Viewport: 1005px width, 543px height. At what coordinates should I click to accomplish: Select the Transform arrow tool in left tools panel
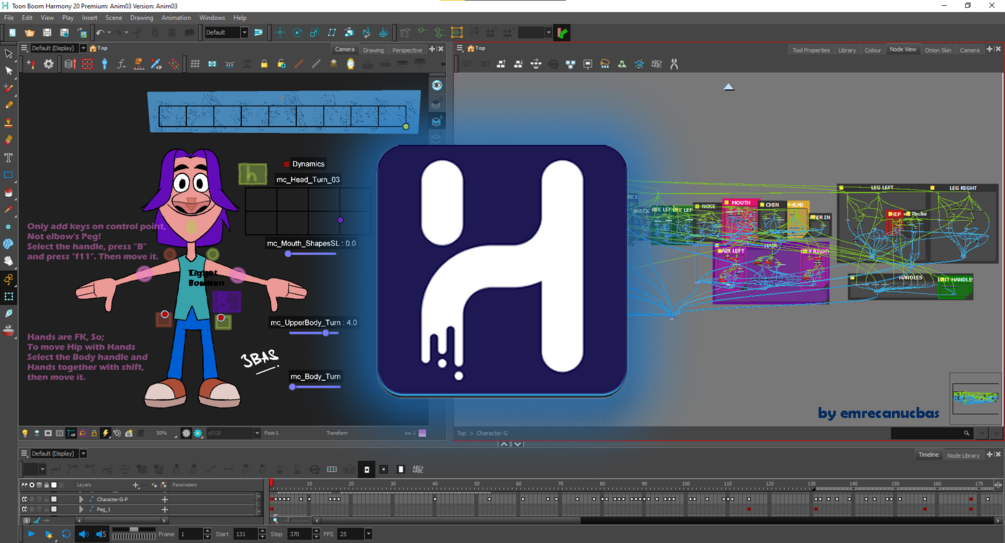tap(8, 53)
